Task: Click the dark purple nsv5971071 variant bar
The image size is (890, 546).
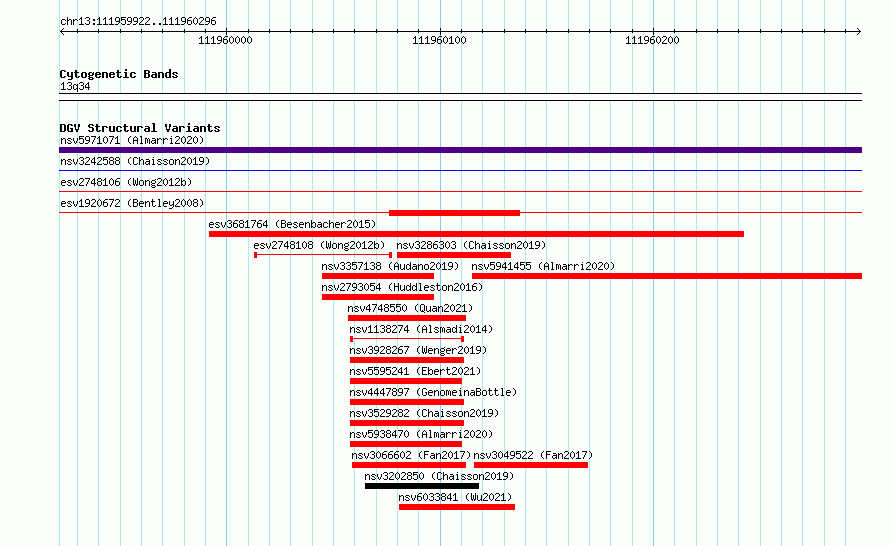Action: tap(460, 150)
